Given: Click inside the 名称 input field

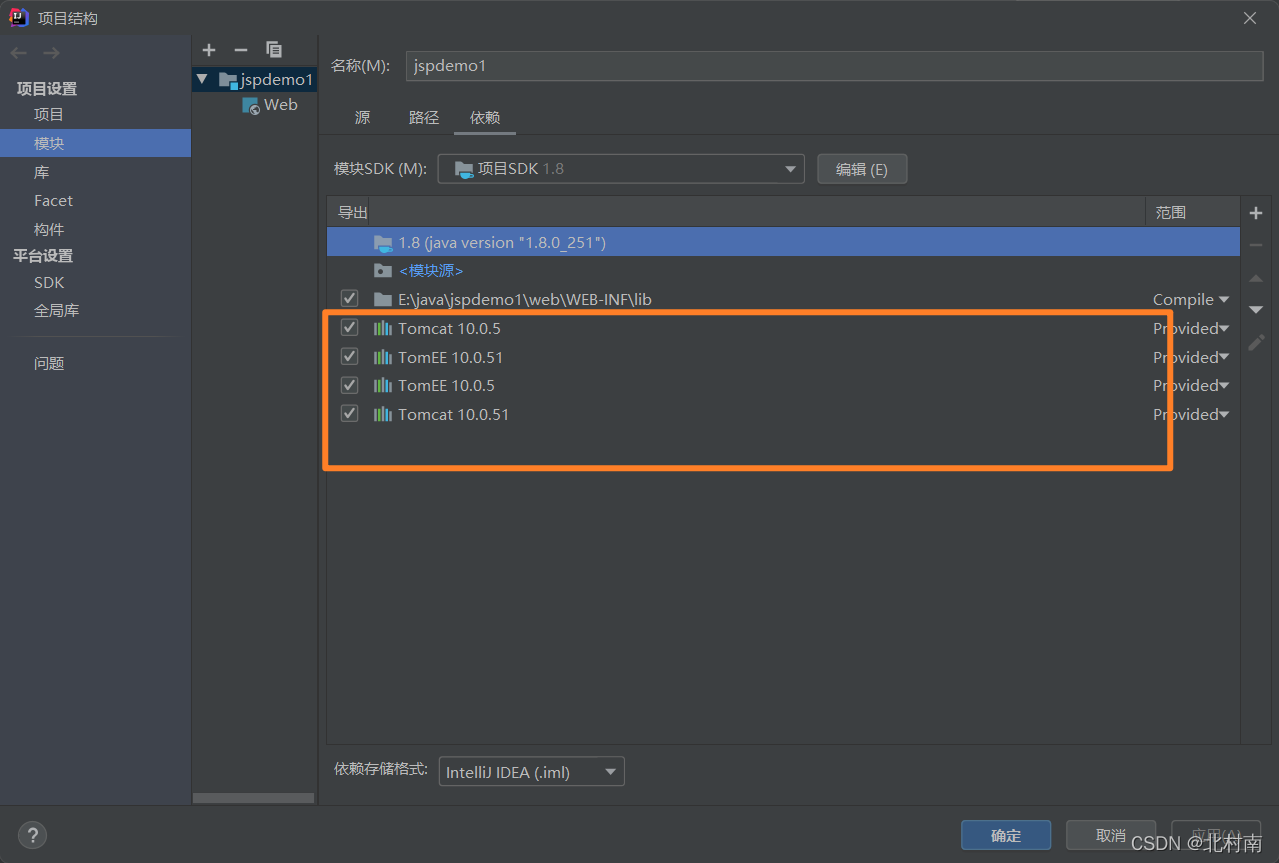Looking at the screenshot, I should click(x=700, y=66).
